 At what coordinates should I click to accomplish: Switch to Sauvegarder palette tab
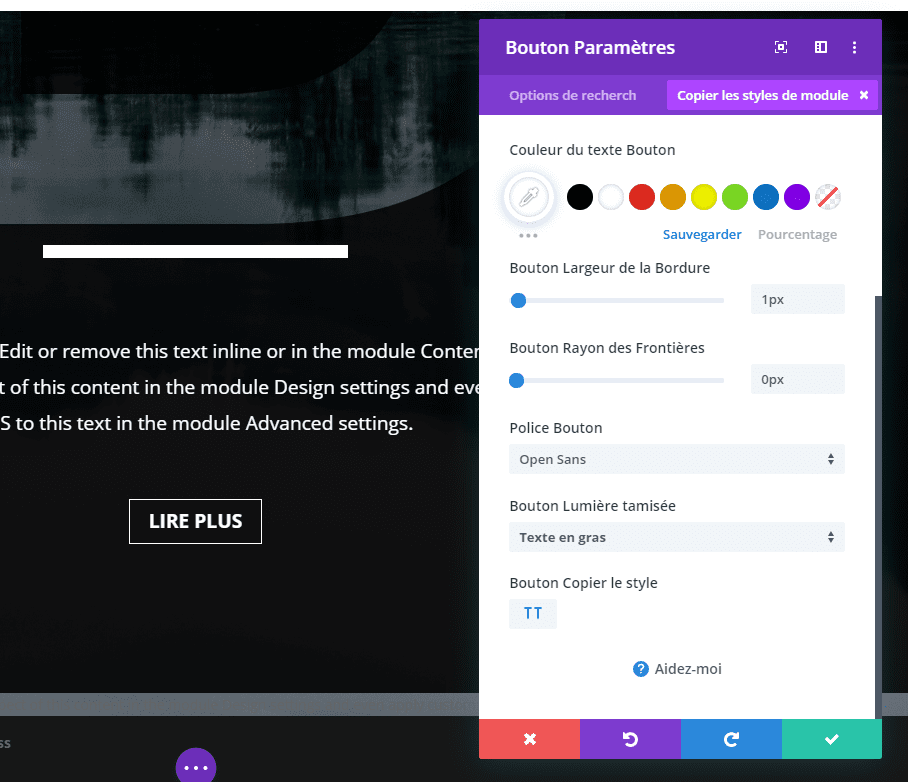coord(702,235)
